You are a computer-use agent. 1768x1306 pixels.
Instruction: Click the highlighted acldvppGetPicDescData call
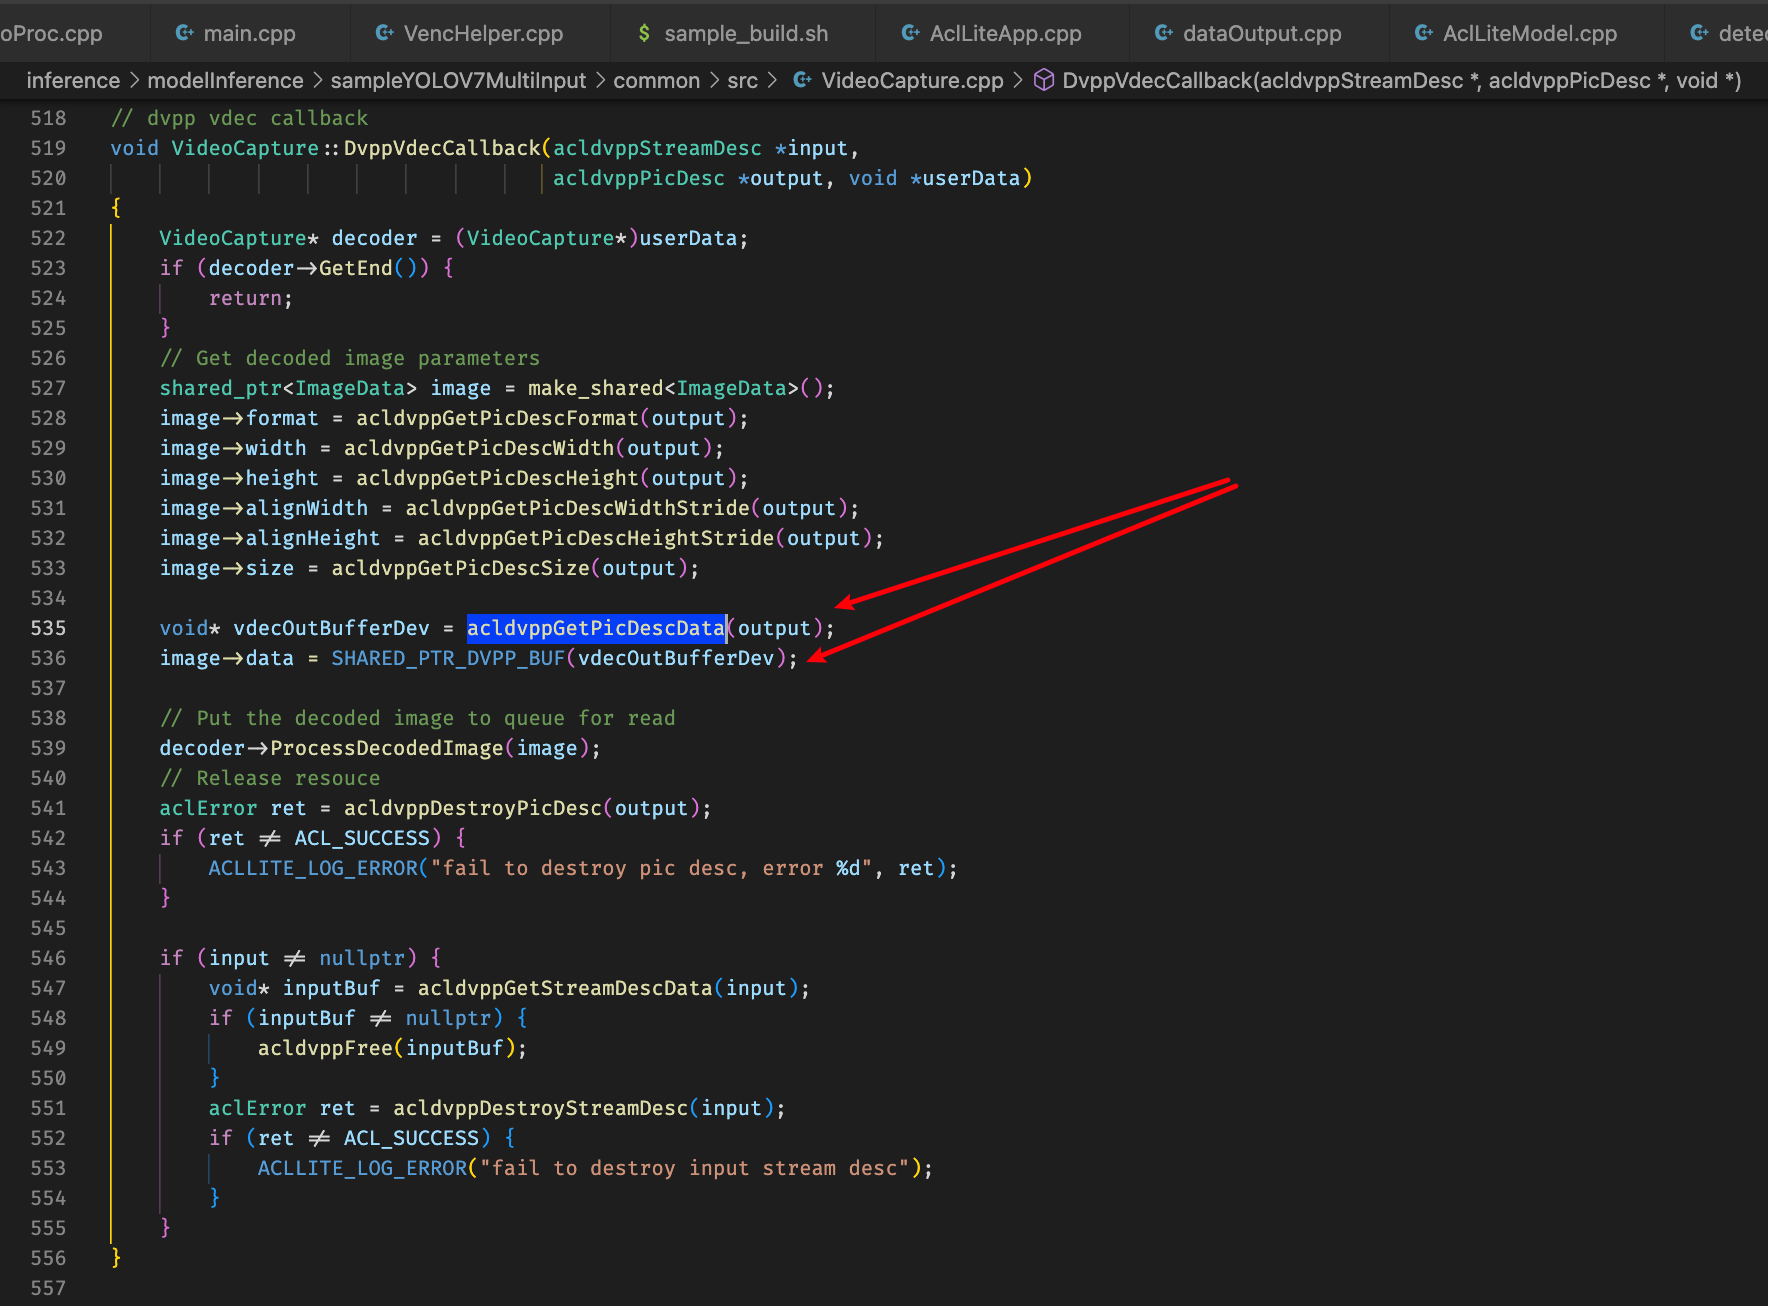[596, 628]
